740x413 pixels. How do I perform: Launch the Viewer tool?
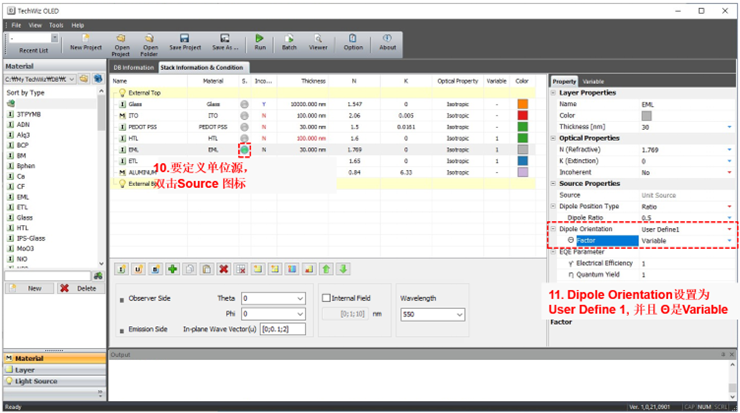coord(318,39)
